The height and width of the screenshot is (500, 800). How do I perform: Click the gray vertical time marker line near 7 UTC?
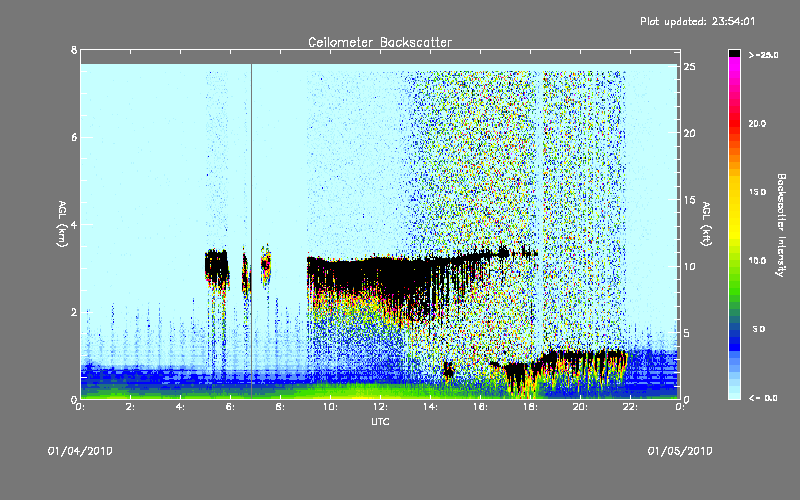pyautogui.click(x=252, y=230)
